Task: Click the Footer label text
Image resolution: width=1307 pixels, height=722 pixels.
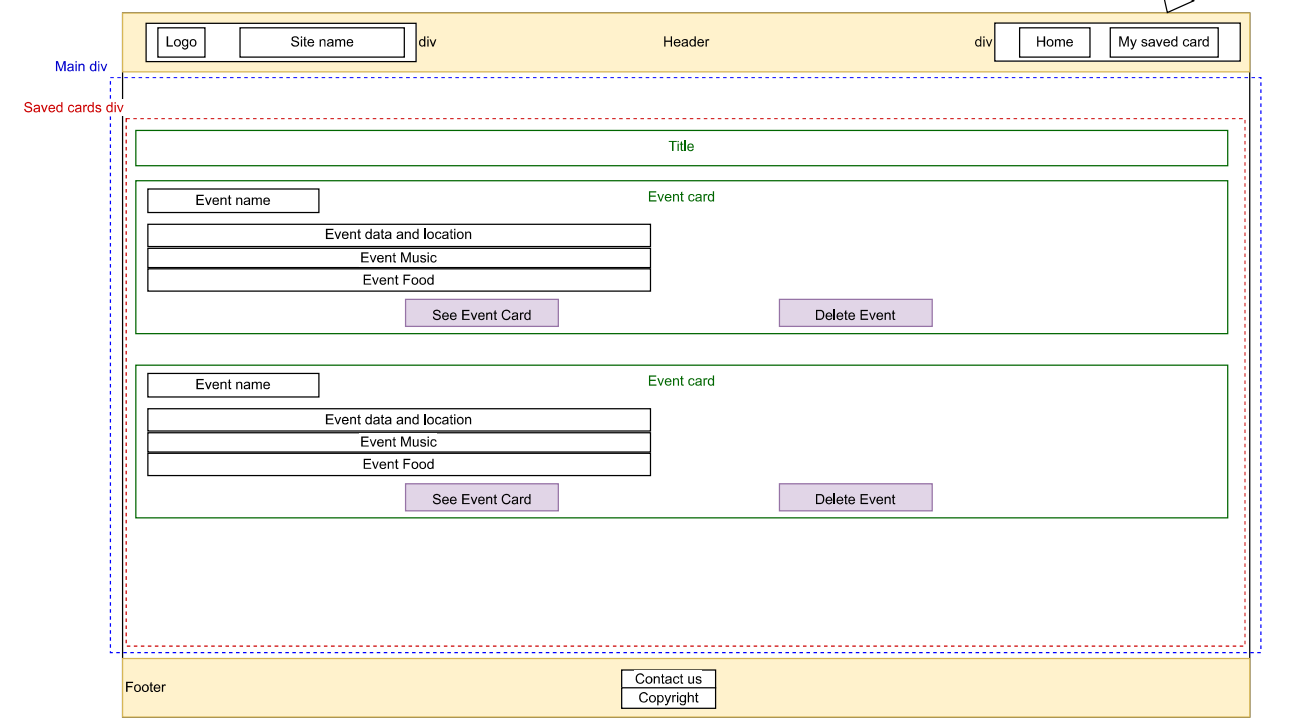Action: (x=146, y=687)
